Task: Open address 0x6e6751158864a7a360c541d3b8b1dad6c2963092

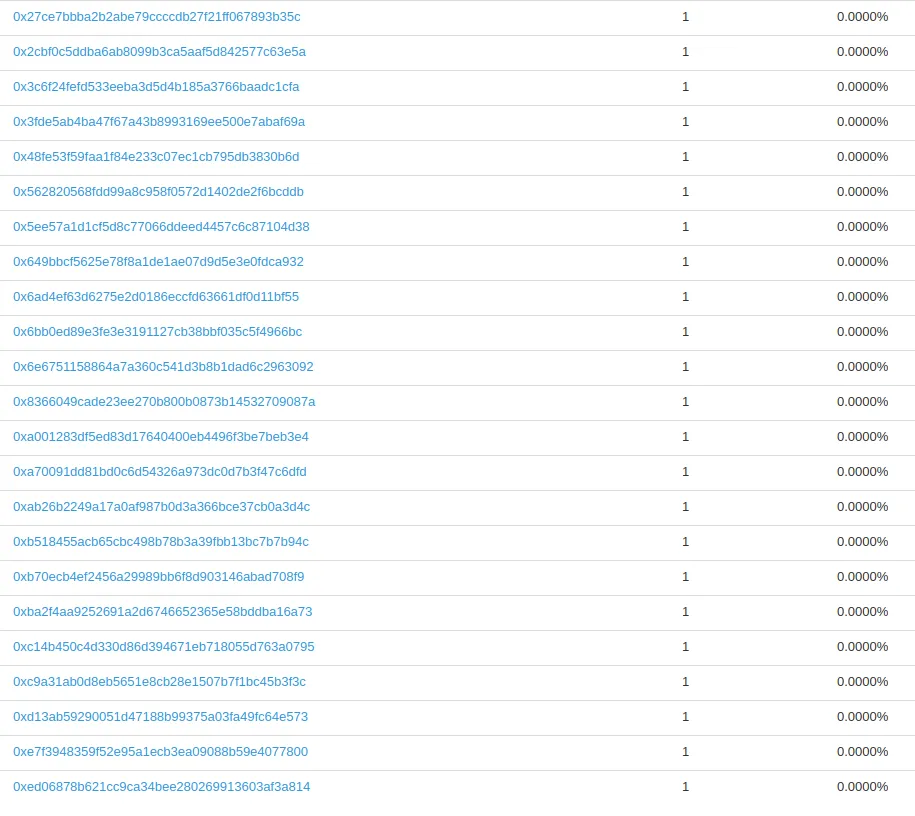Action: coord(163,367)
